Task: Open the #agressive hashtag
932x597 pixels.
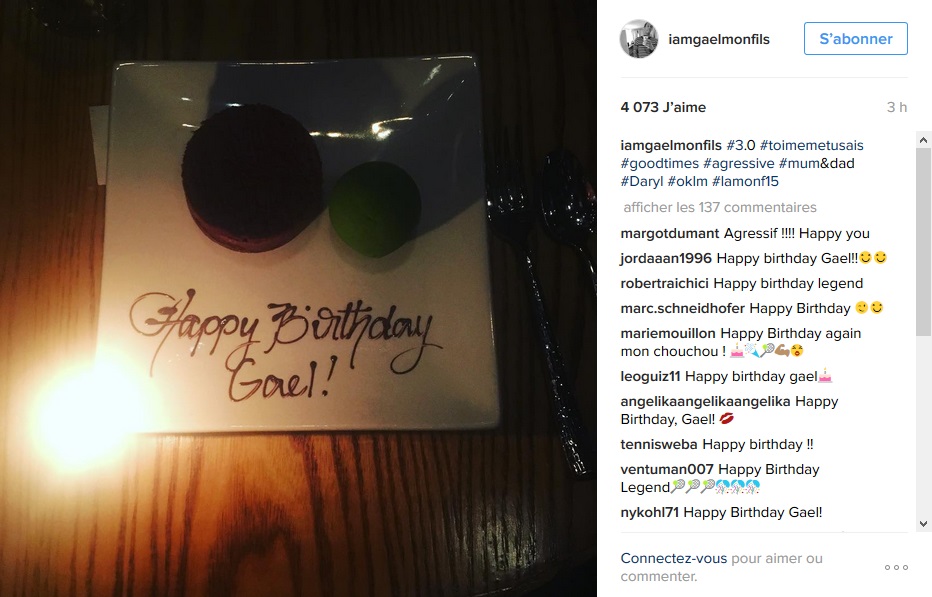Action: (x=739, y=164)
